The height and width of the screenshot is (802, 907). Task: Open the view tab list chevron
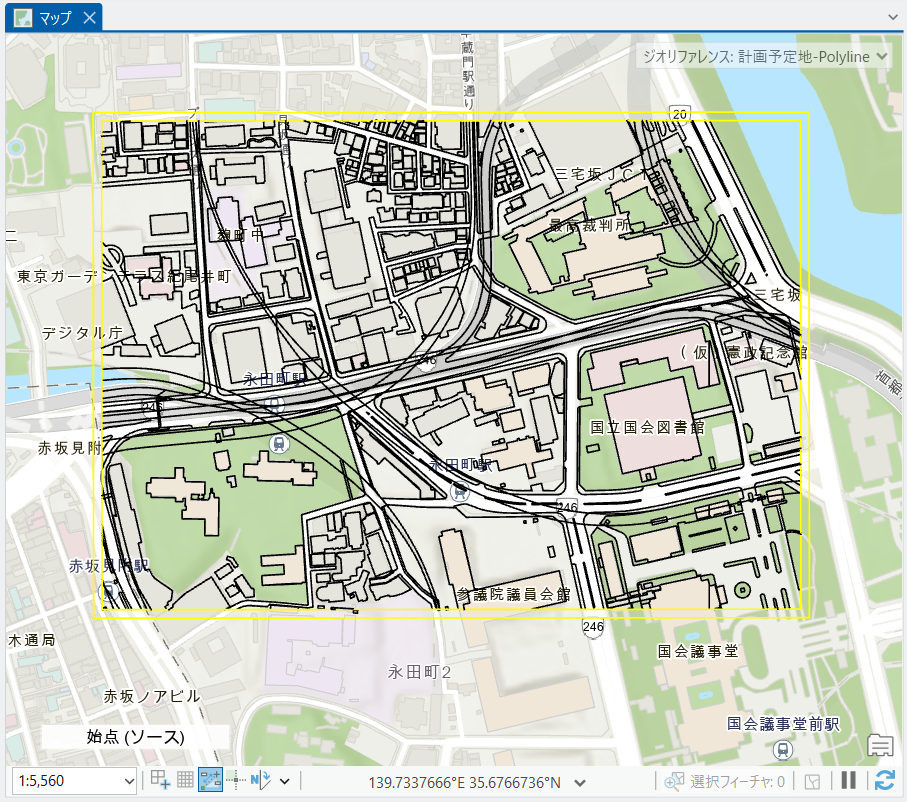(892, 16)
